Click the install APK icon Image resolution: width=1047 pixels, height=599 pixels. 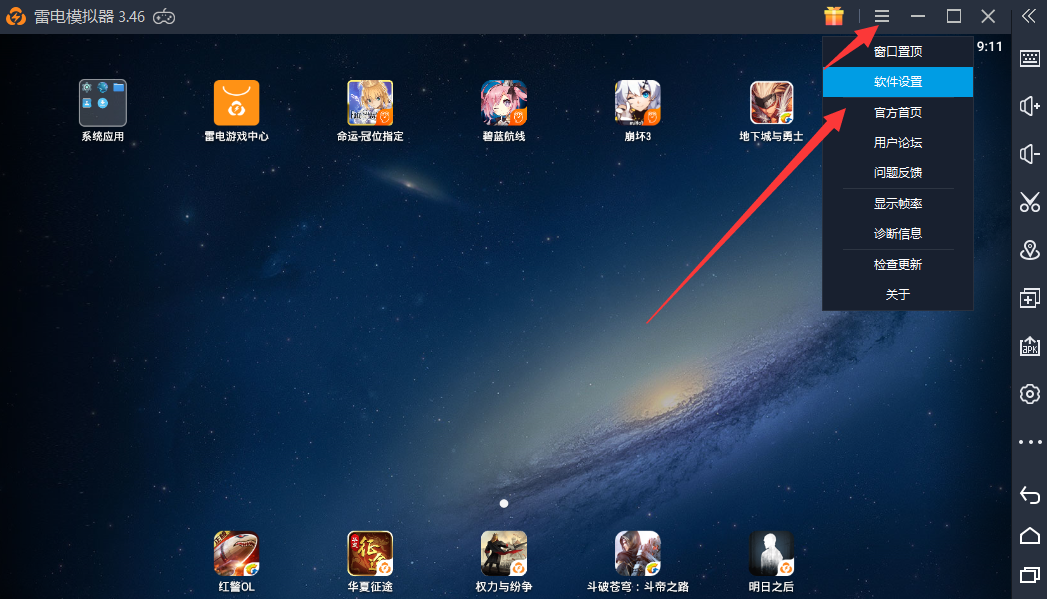point(1029,346)
